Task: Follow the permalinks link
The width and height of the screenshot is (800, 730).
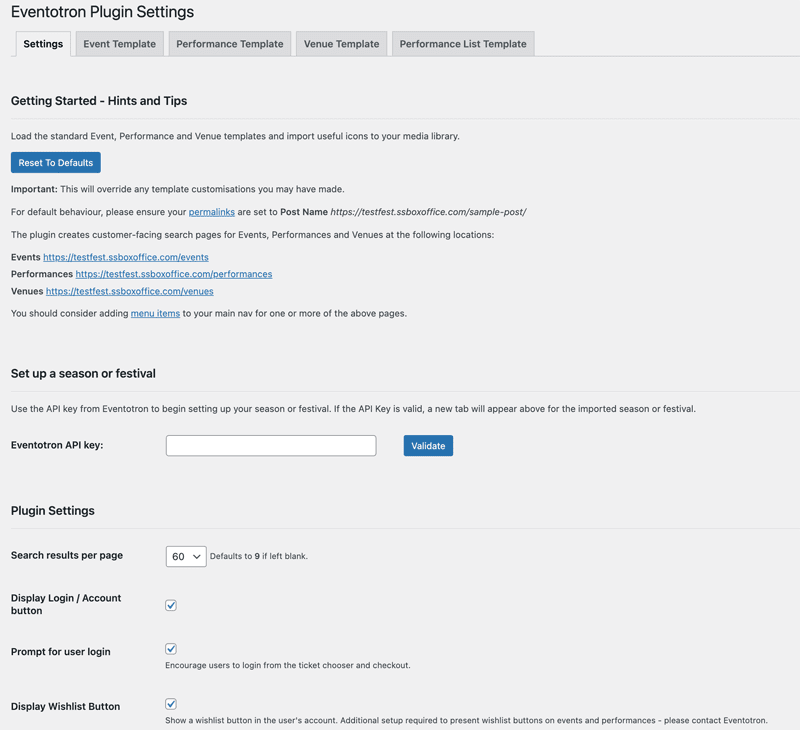Action: click(x=212, y=212)
